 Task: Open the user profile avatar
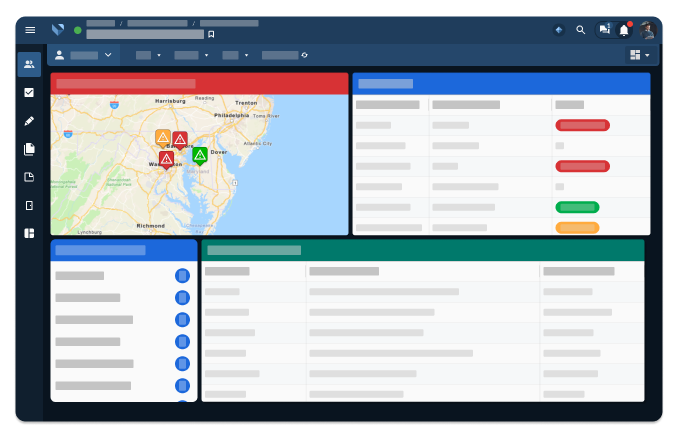[648, 30]
